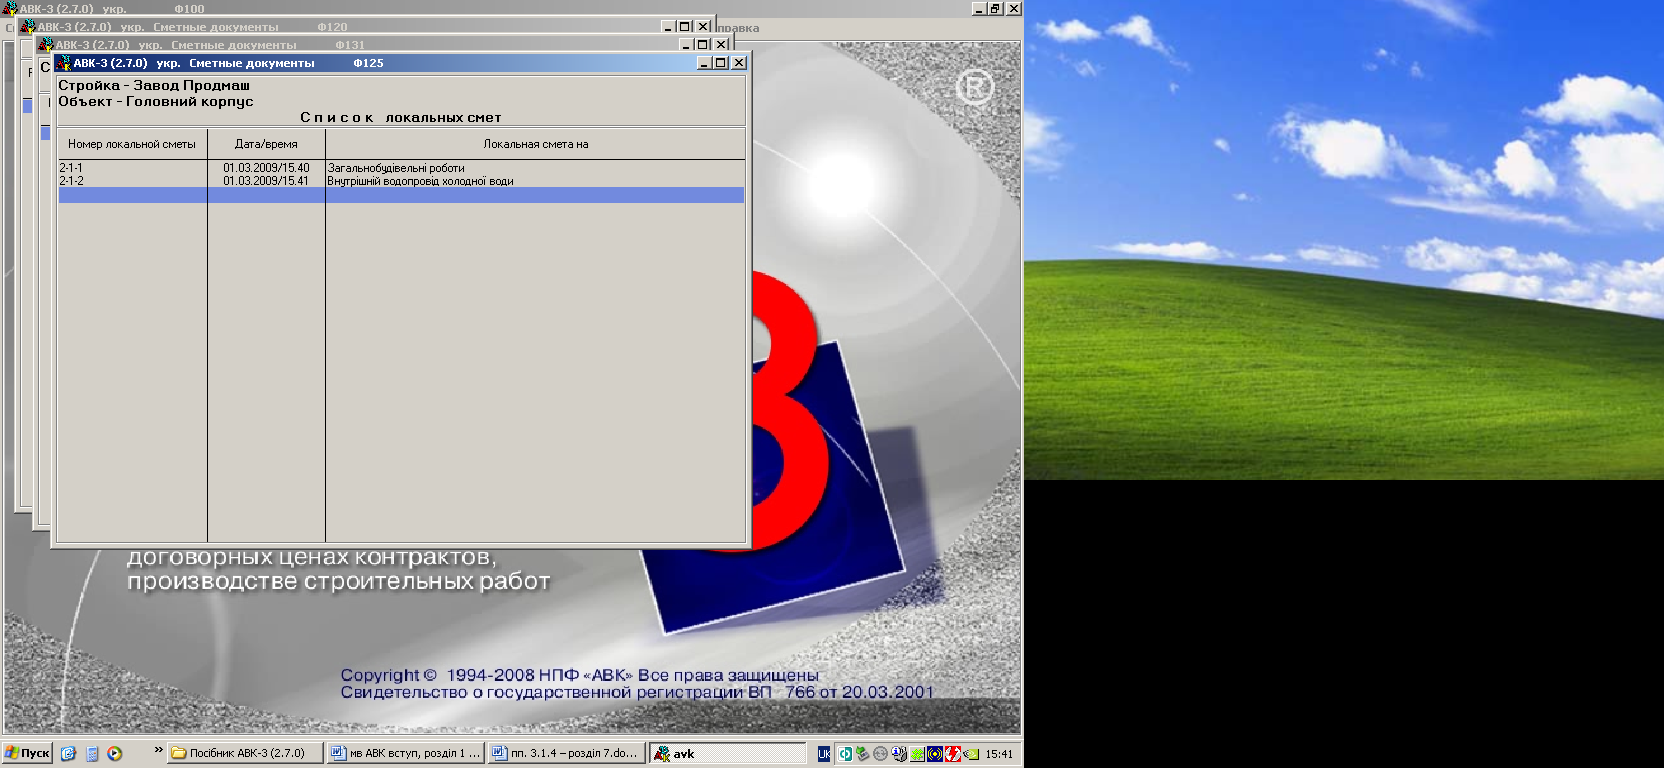Screen dimensions: 1664x768
Task: Select row 2-1-1 in local estimates list
Action: tap(401, 168)
